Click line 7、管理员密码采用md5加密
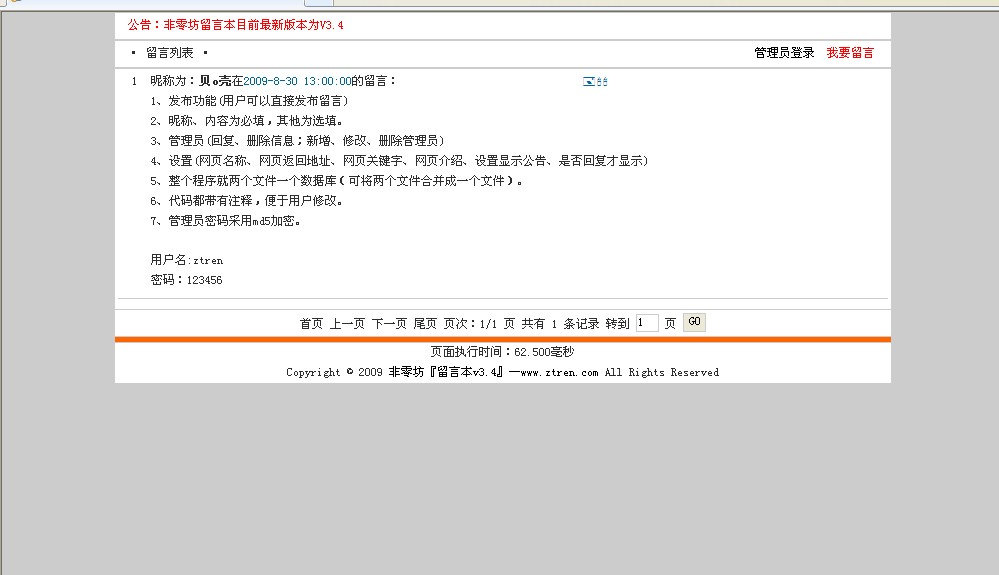The image size is (999, 575). (x=226, y=221)
